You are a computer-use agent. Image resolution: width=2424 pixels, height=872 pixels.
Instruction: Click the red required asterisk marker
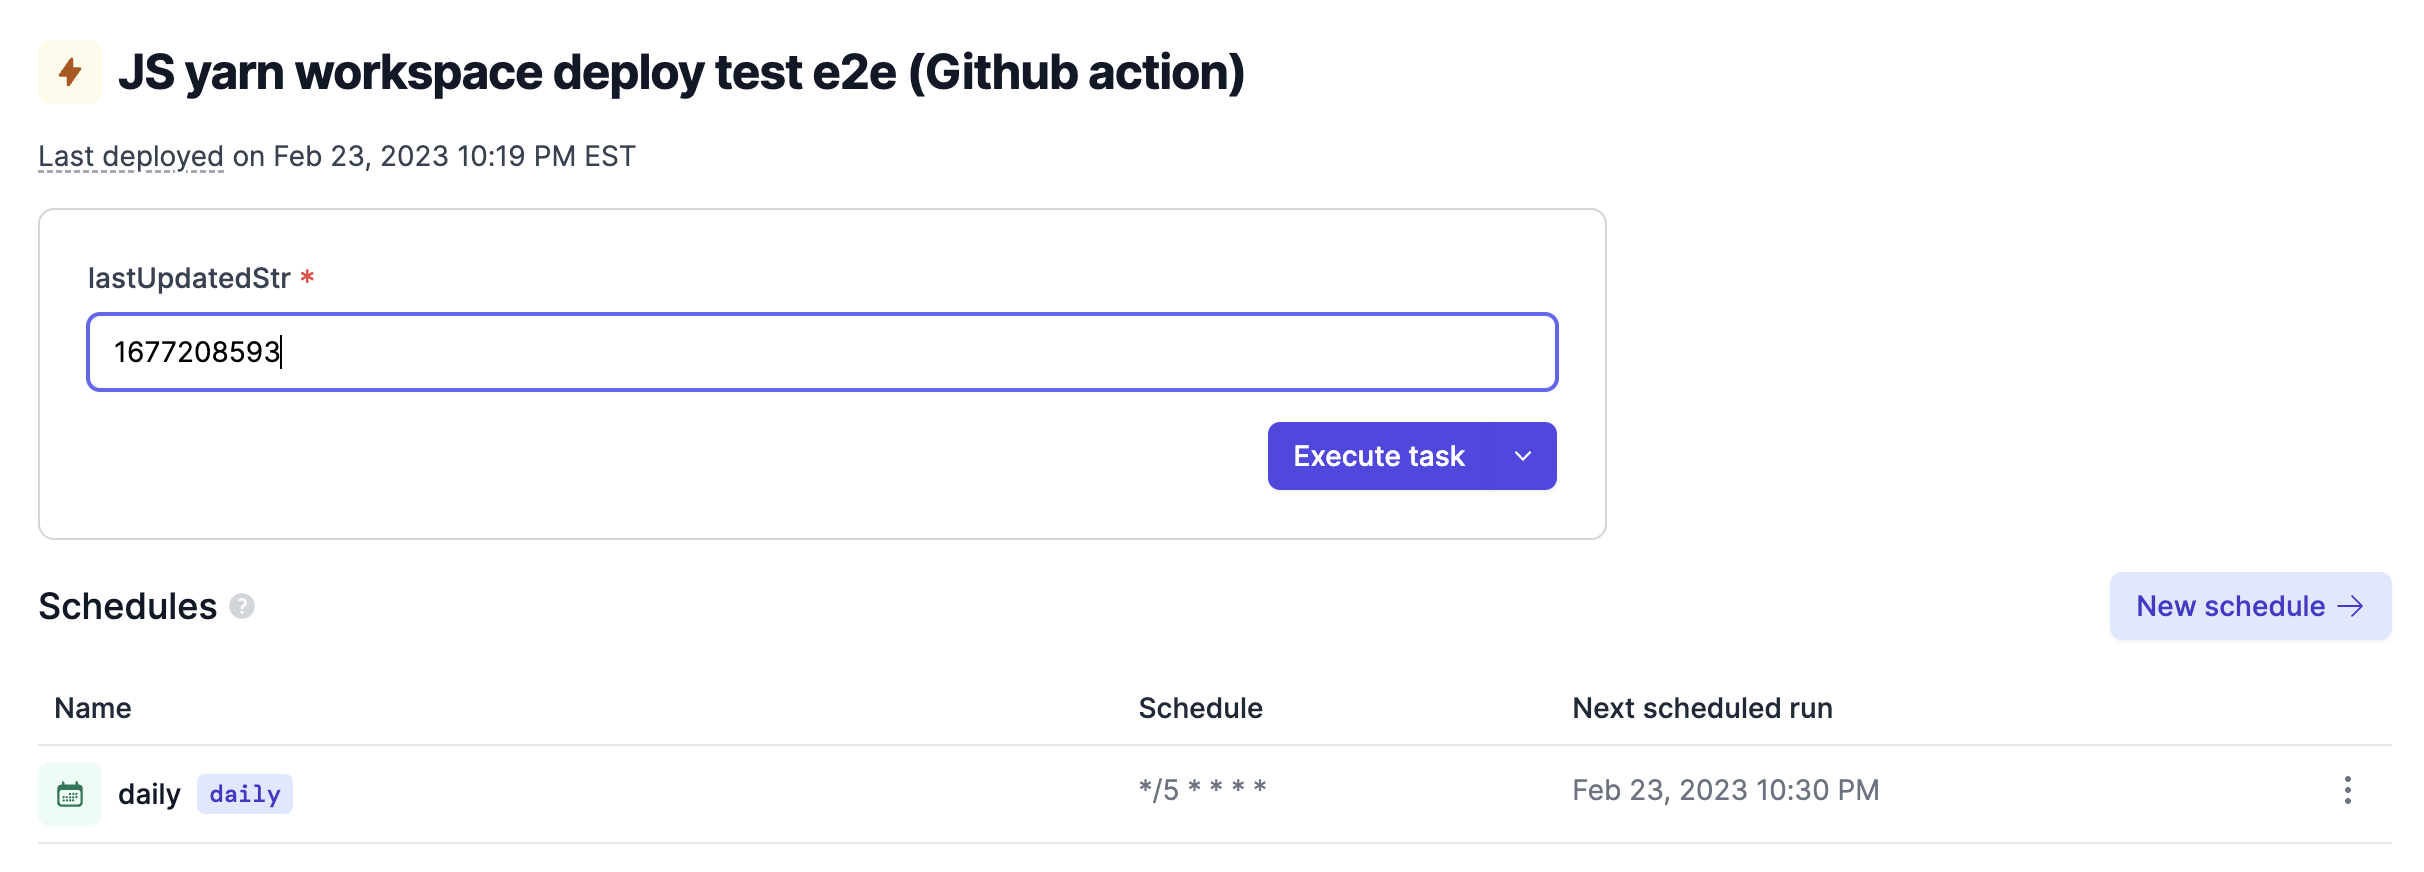(307, 277)
